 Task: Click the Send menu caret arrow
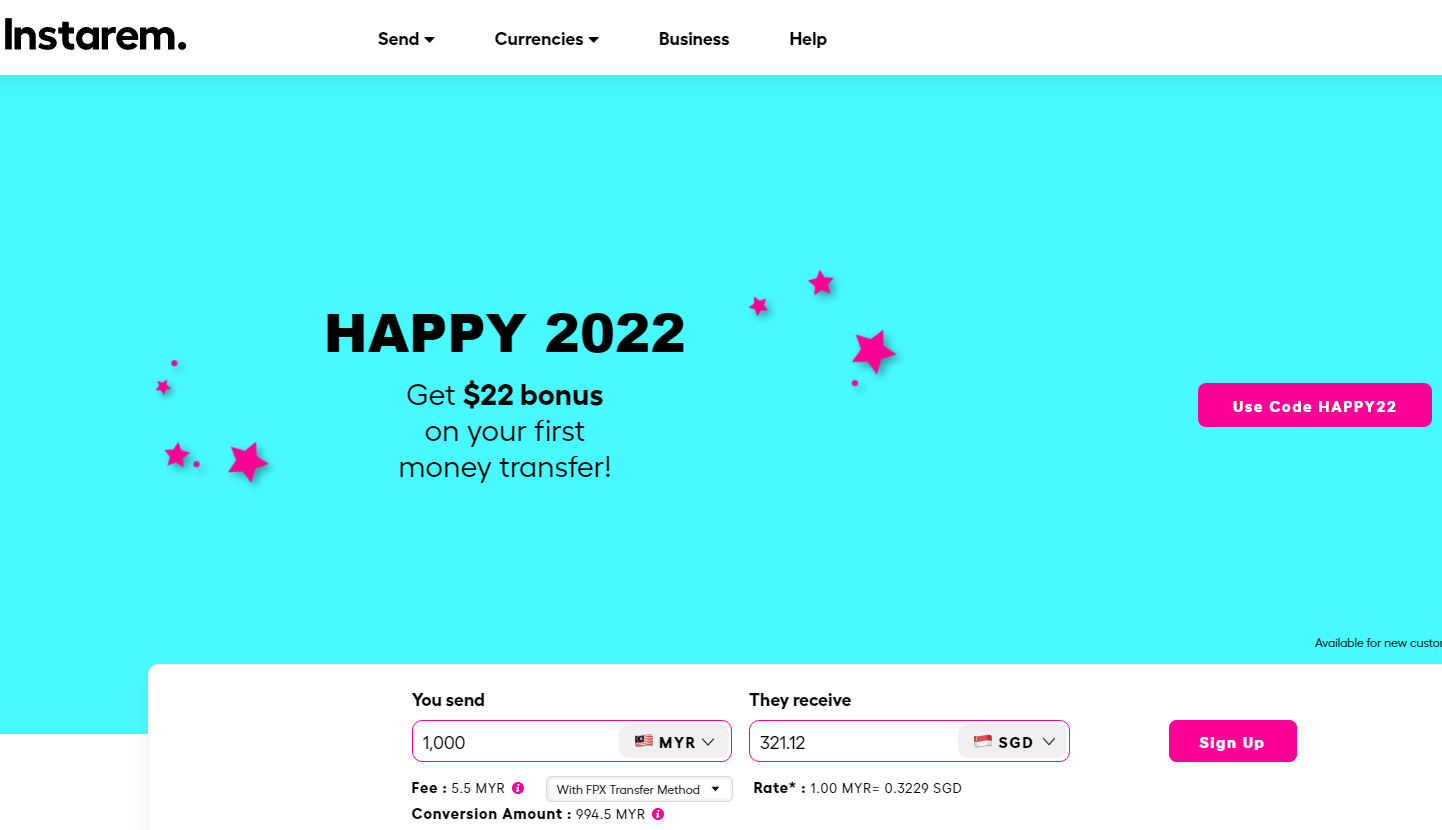[x=430, y=40]
